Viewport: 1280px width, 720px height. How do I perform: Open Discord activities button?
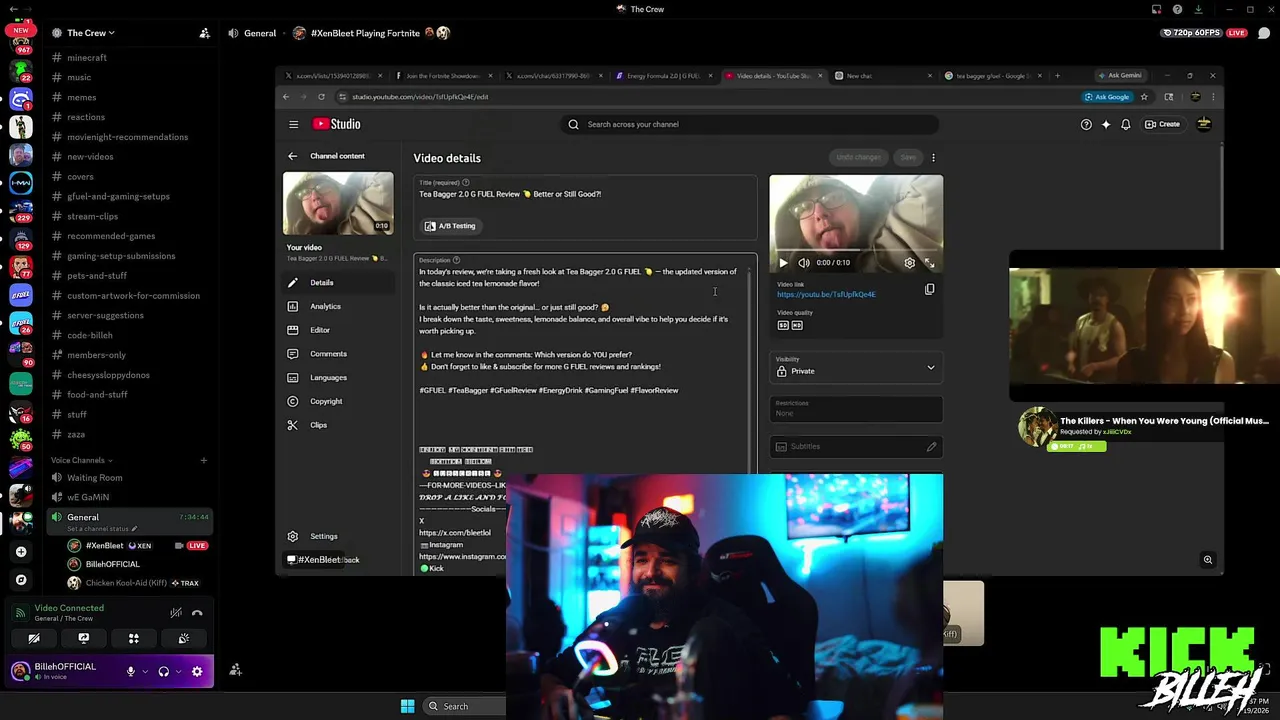tap(133, 638)
